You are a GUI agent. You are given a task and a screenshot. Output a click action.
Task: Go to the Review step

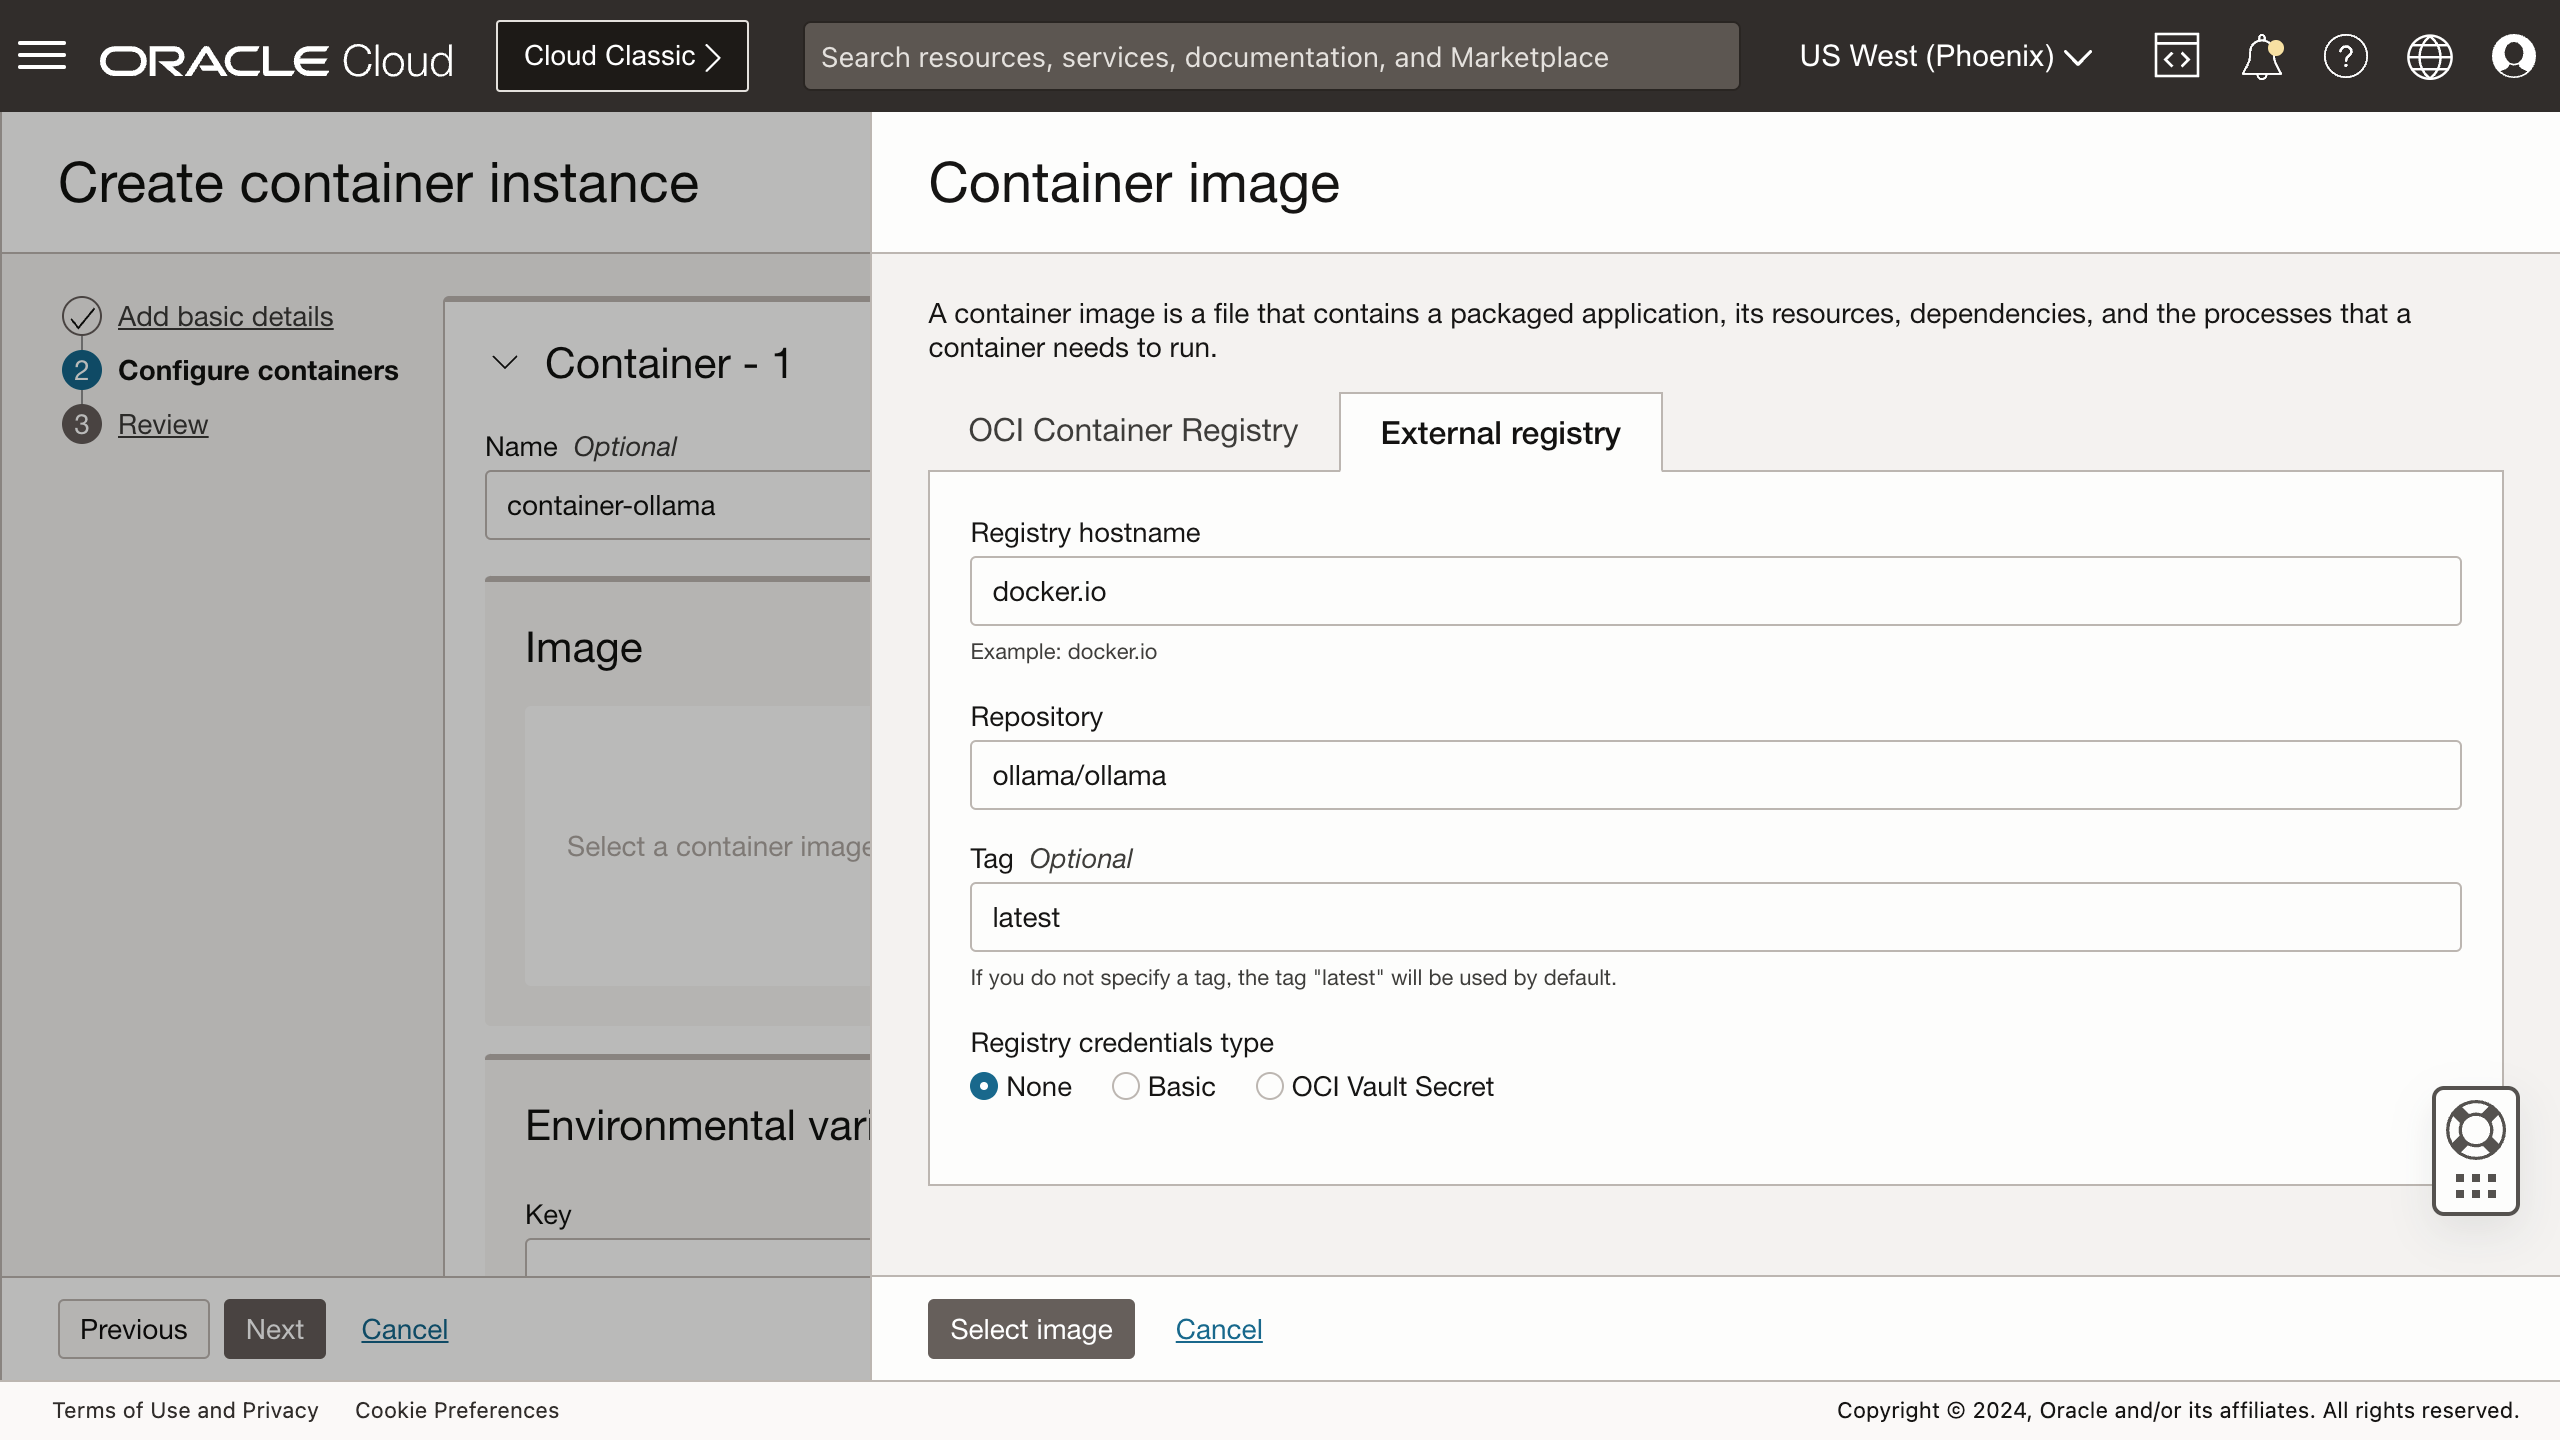click(163, 424)
